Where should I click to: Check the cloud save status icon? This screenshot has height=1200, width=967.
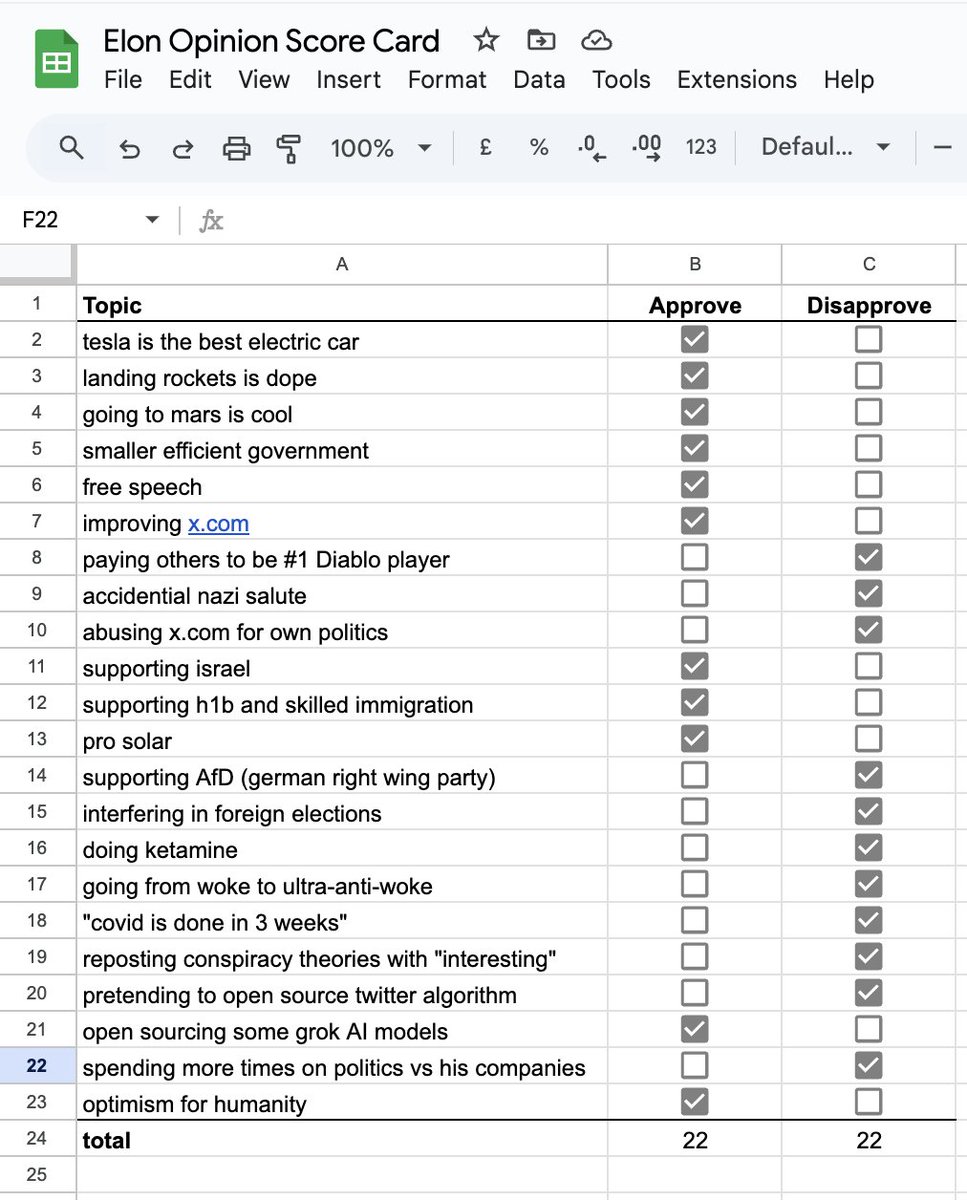pos(596,40)
